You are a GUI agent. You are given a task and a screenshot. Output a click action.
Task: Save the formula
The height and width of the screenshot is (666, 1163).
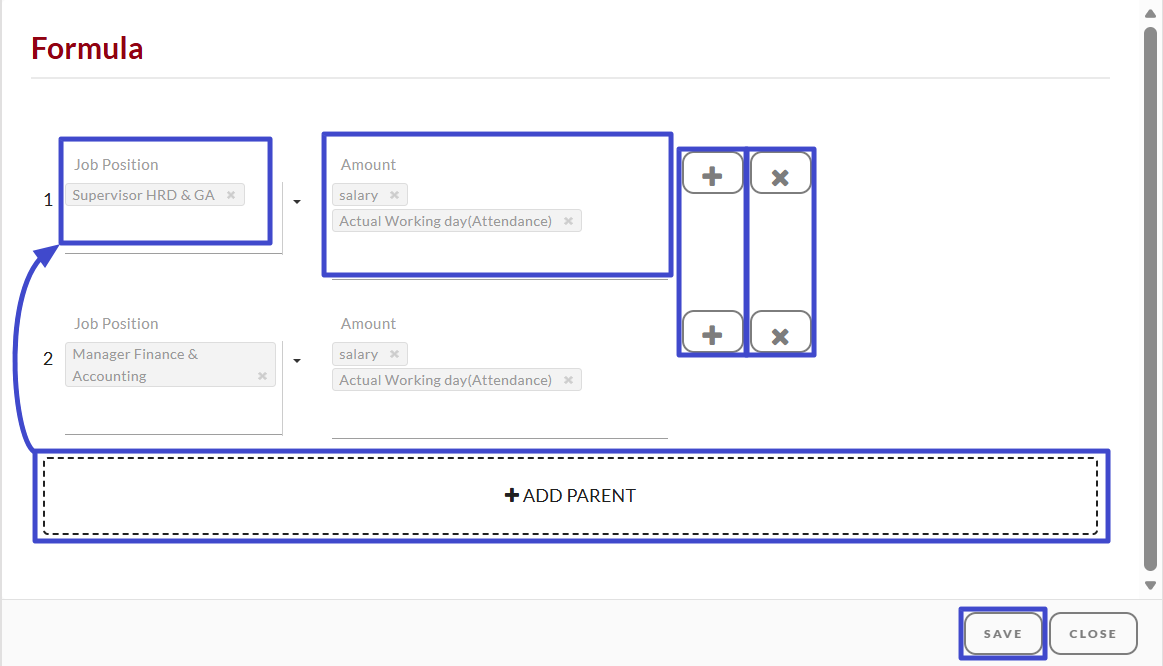tap(1003, 633)
